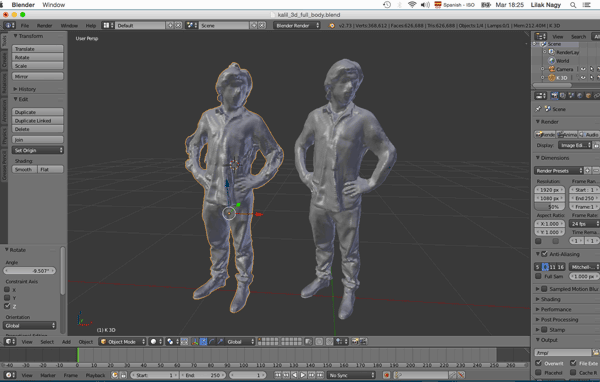Click the Smooth shading button

click(x=24, y=169)
